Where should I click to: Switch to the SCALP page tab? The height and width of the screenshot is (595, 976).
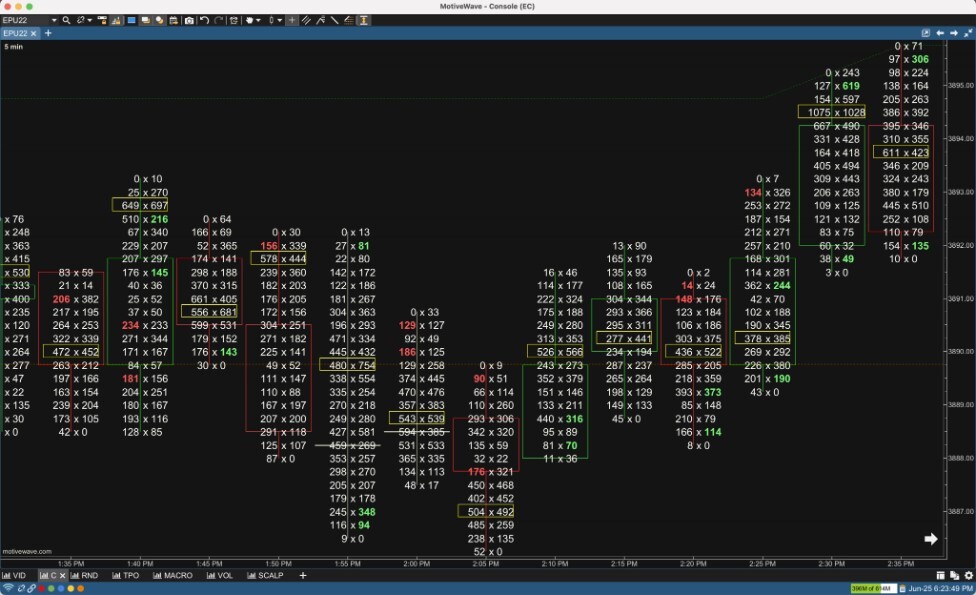coord(265,576)
